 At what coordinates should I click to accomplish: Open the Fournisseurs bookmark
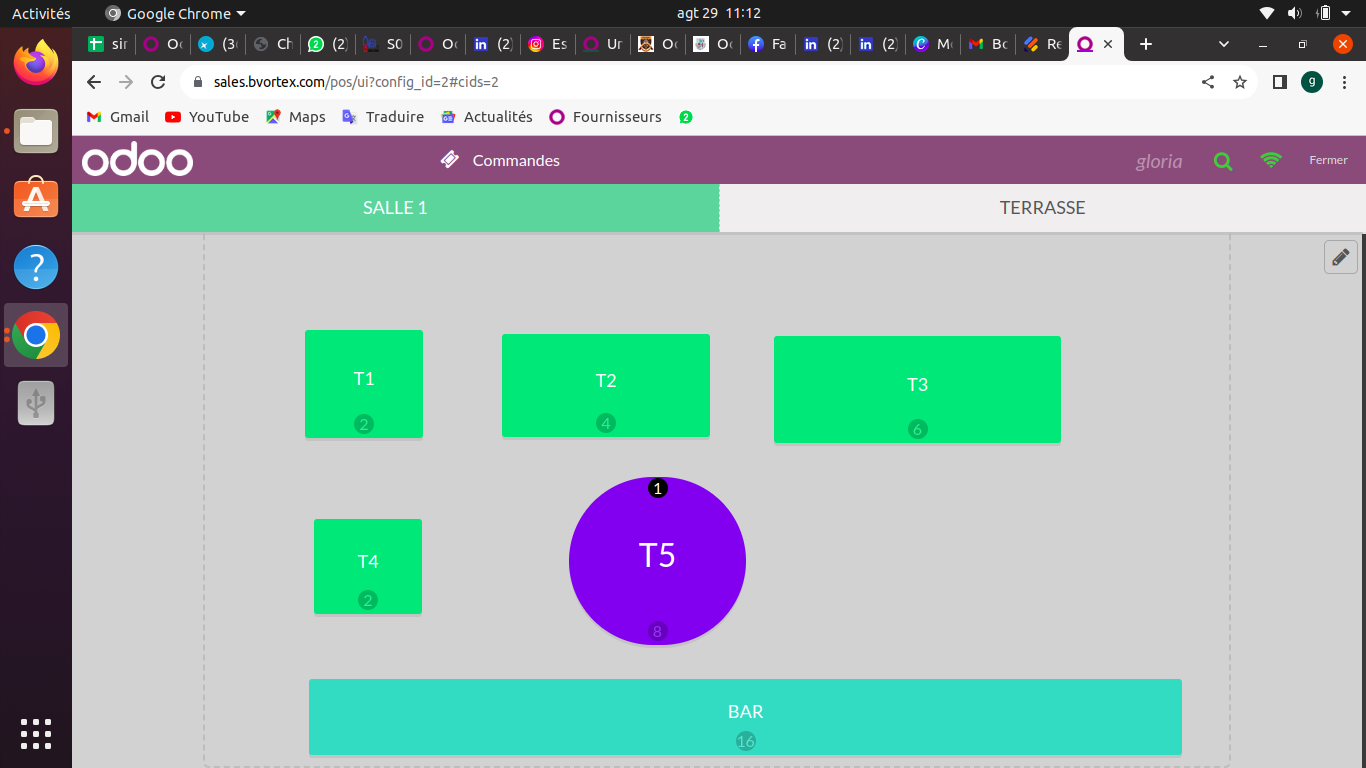coord(605,117)
